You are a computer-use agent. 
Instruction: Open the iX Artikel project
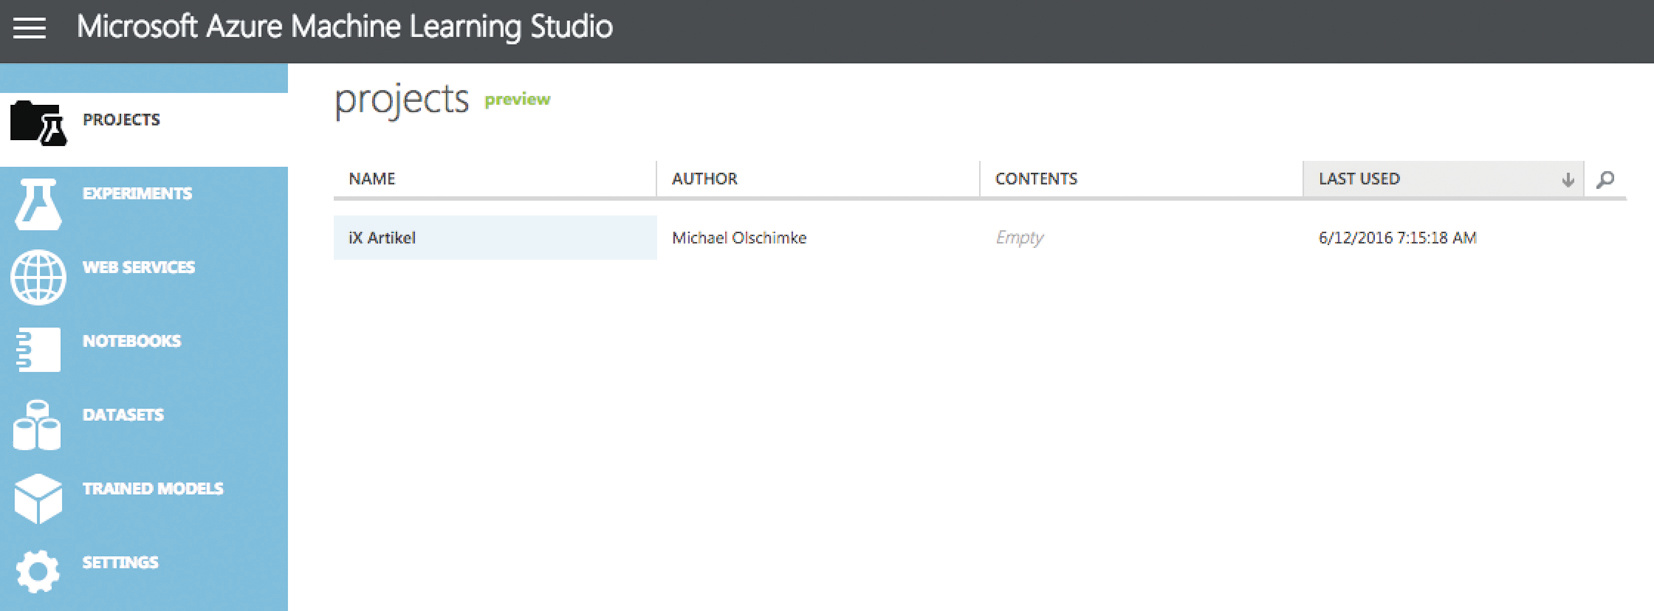[x=382, y=238]
